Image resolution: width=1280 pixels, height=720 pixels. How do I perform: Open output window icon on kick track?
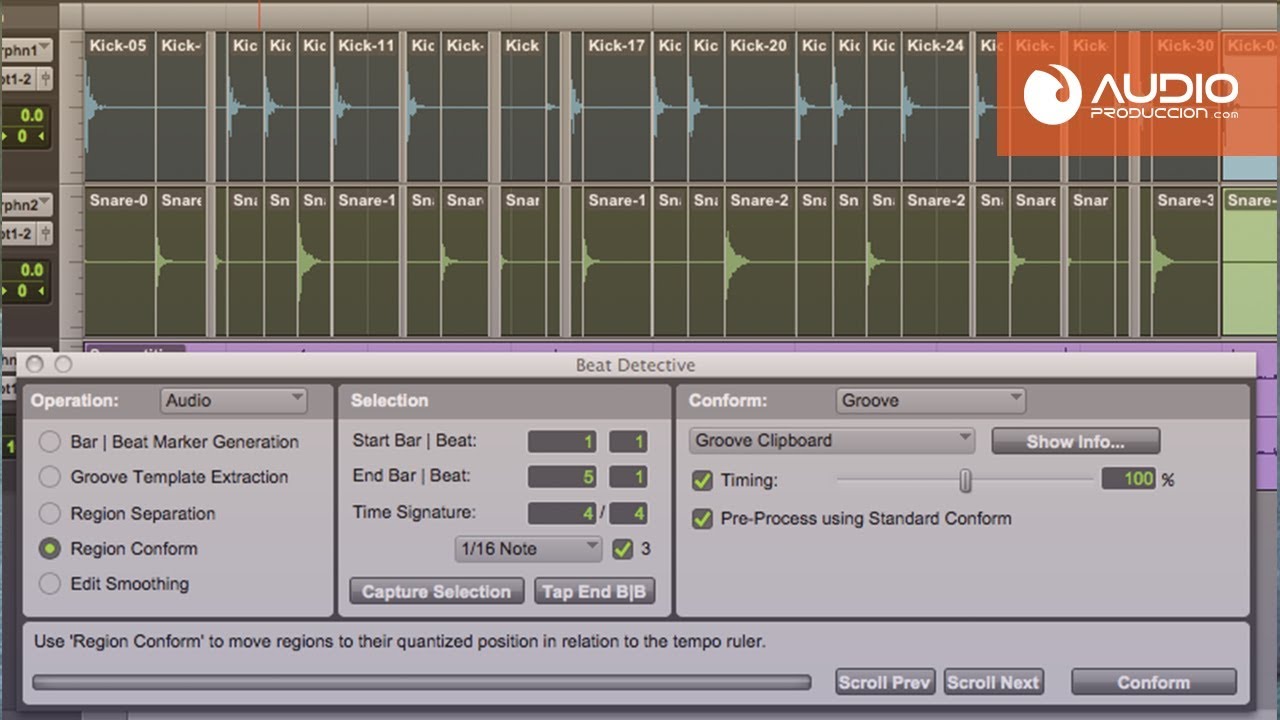coord(46,79)
